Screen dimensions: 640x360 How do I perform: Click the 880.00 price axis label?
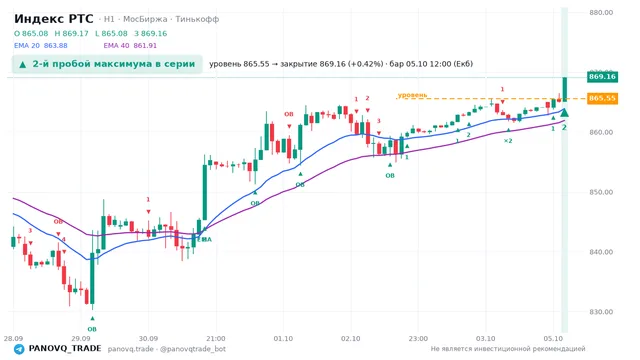tap(601, 13)
